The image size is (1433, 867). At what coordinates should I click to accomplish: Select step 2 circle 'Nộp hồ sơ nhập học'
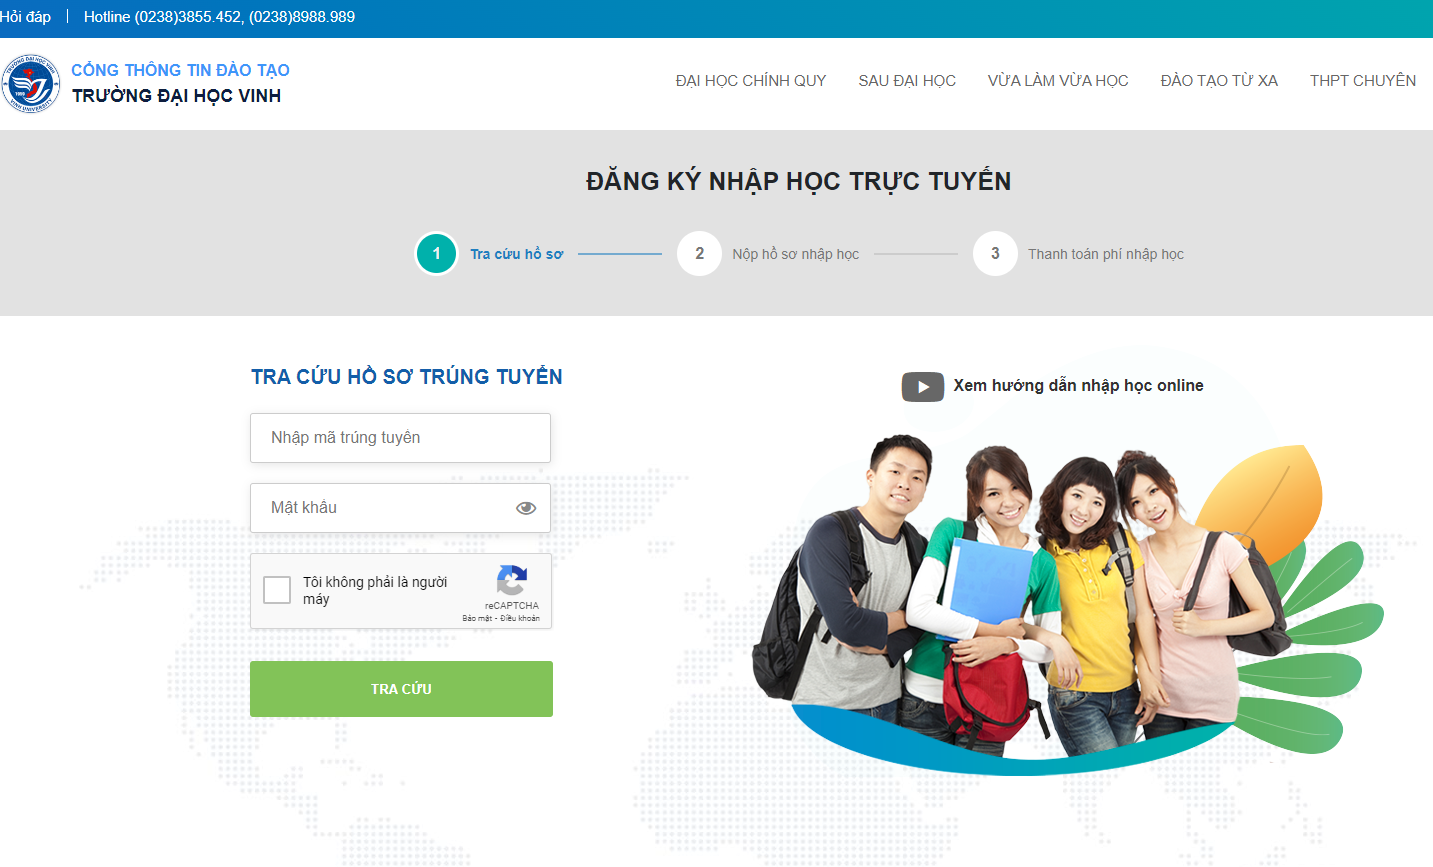pos(699,254)
